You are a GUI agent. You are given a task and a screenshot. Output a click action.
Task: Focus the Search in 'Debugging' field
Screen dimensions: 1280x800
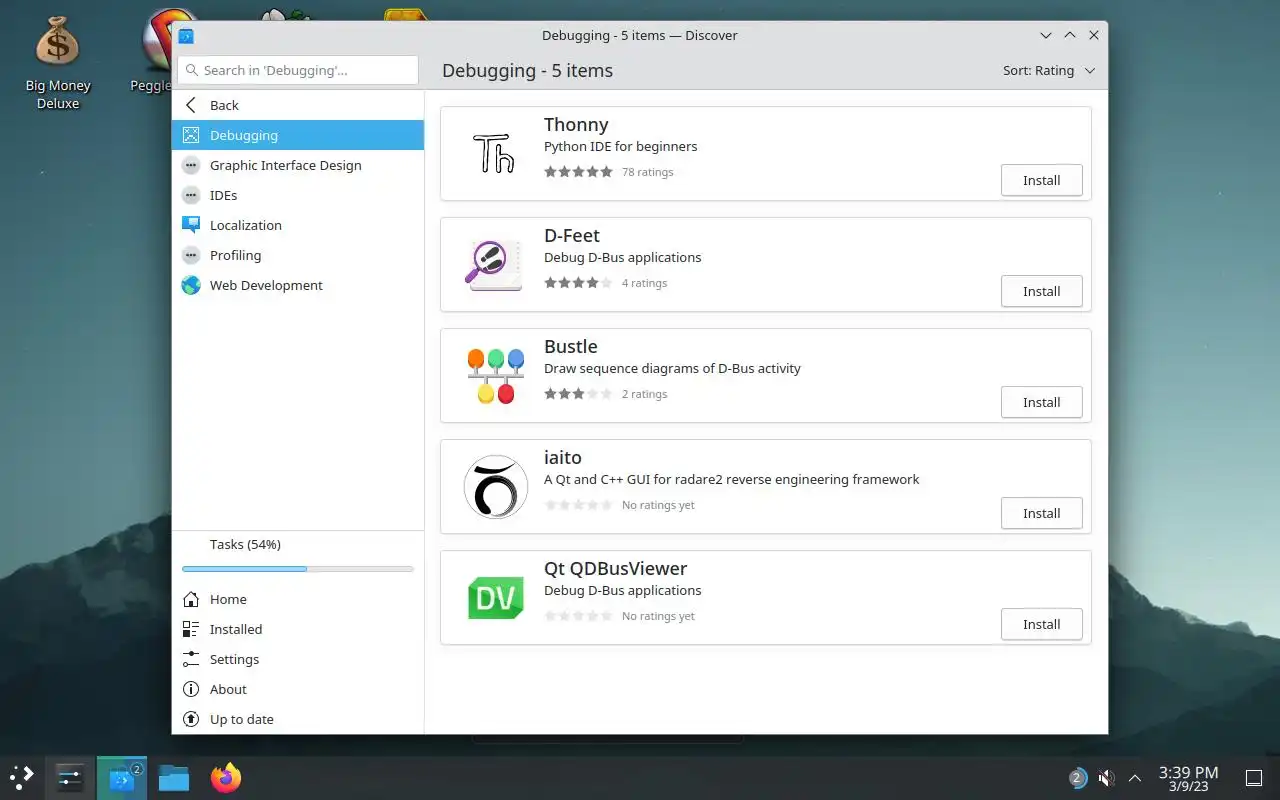(x=298, y=70)
